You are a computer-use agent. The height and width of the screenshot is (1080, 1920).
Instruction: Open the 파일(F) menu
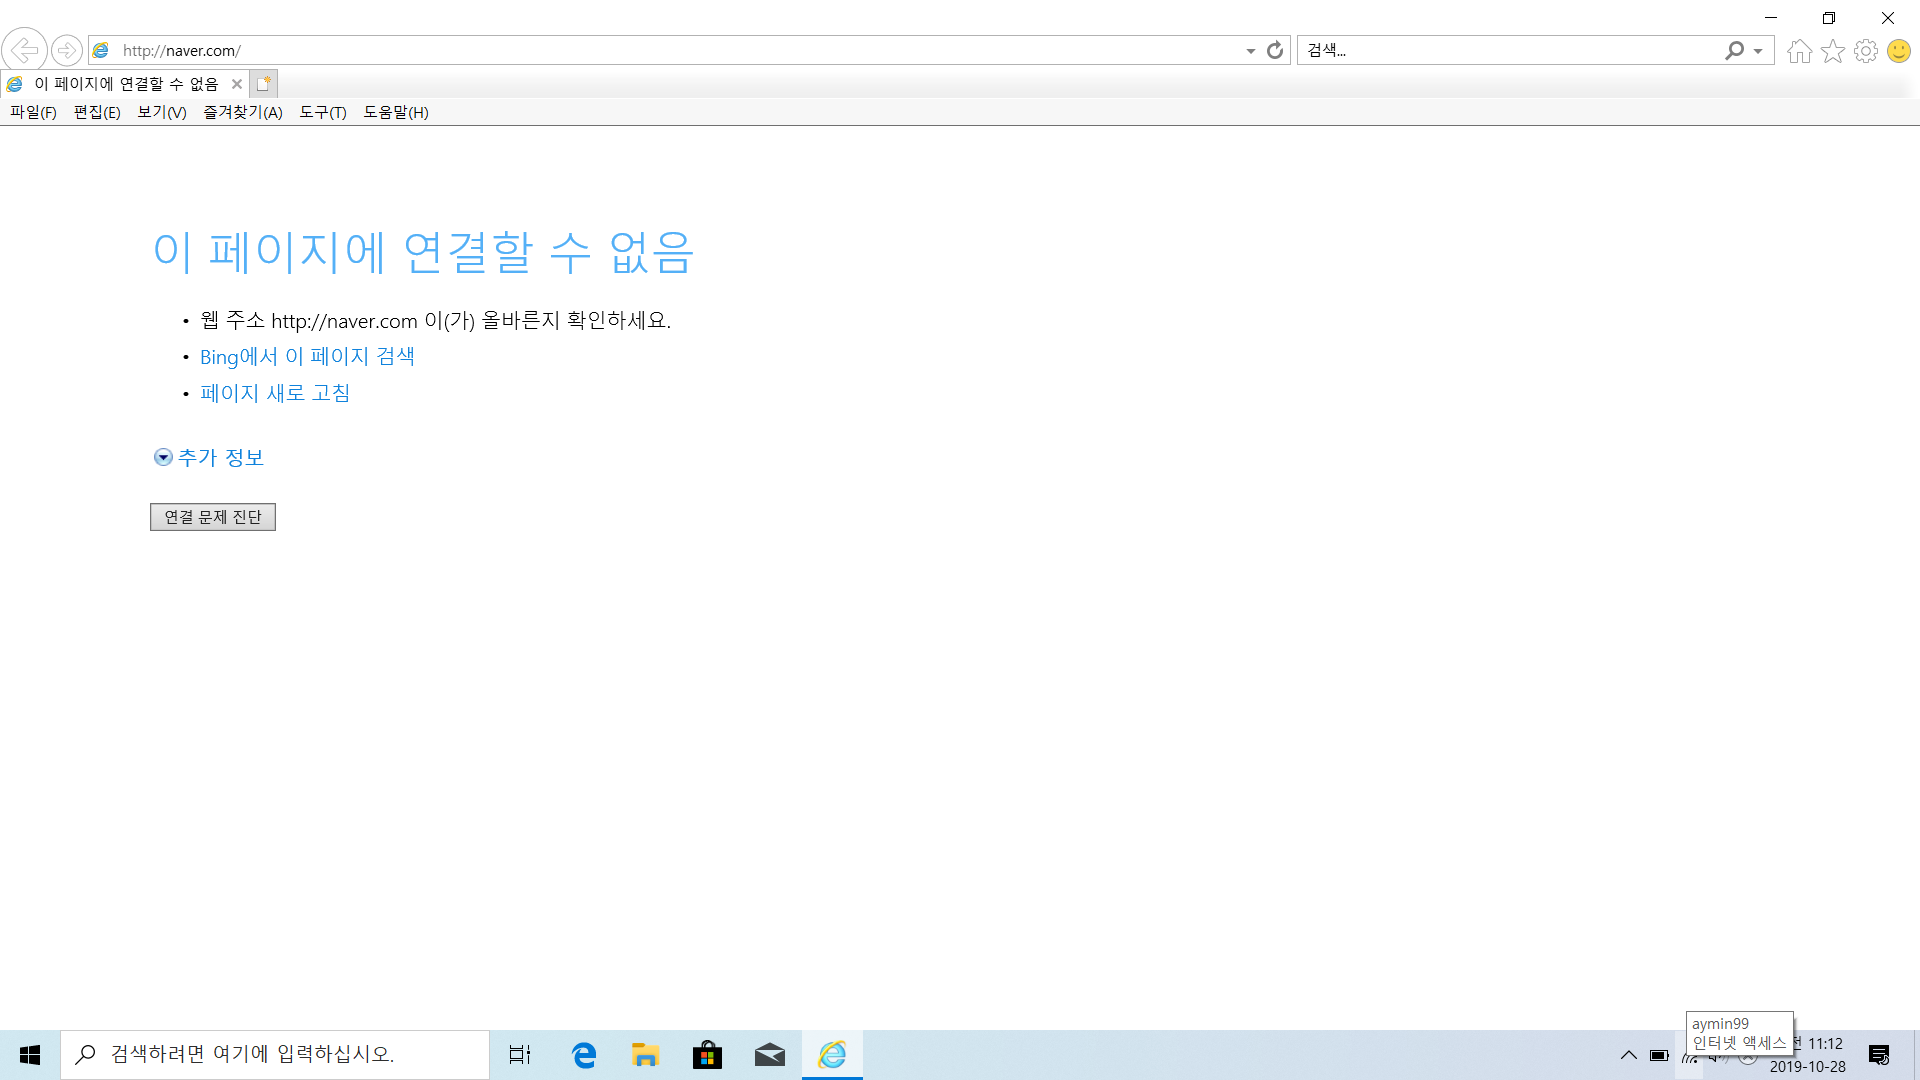click(x=33, y=112)
